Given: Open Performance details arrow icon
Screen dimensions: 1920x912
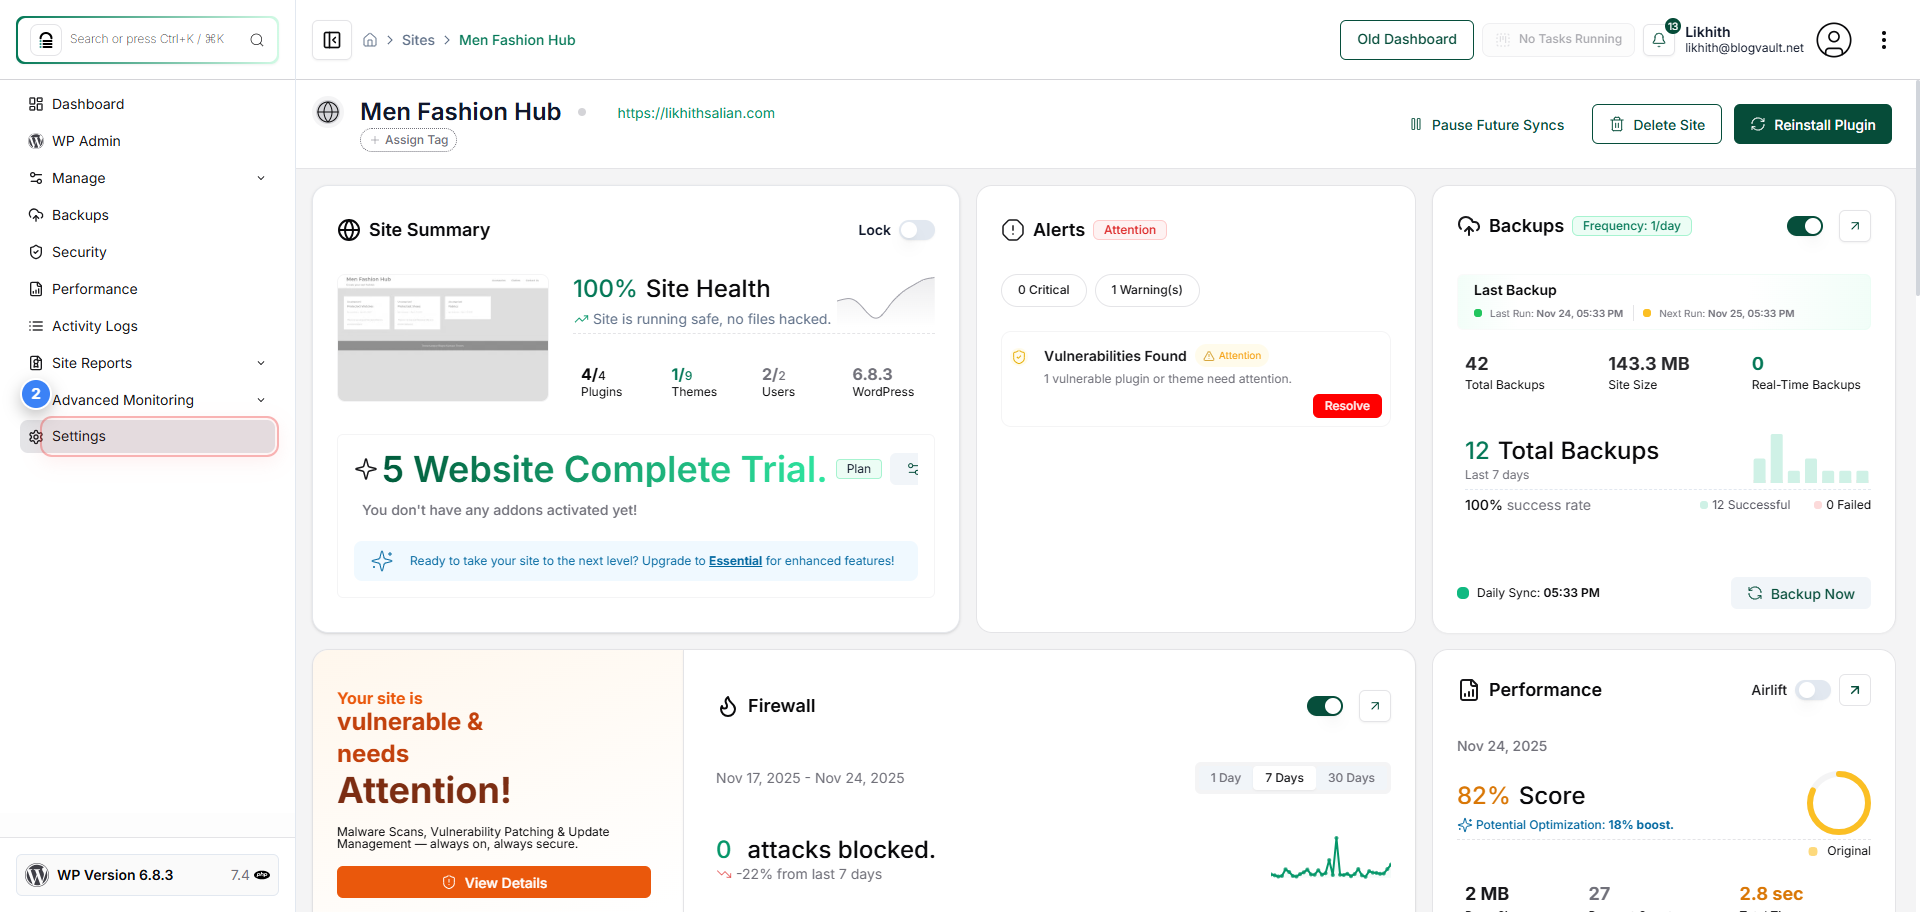Looking at the screenshot, I should pyautogui.click(x=1855, y=690).
